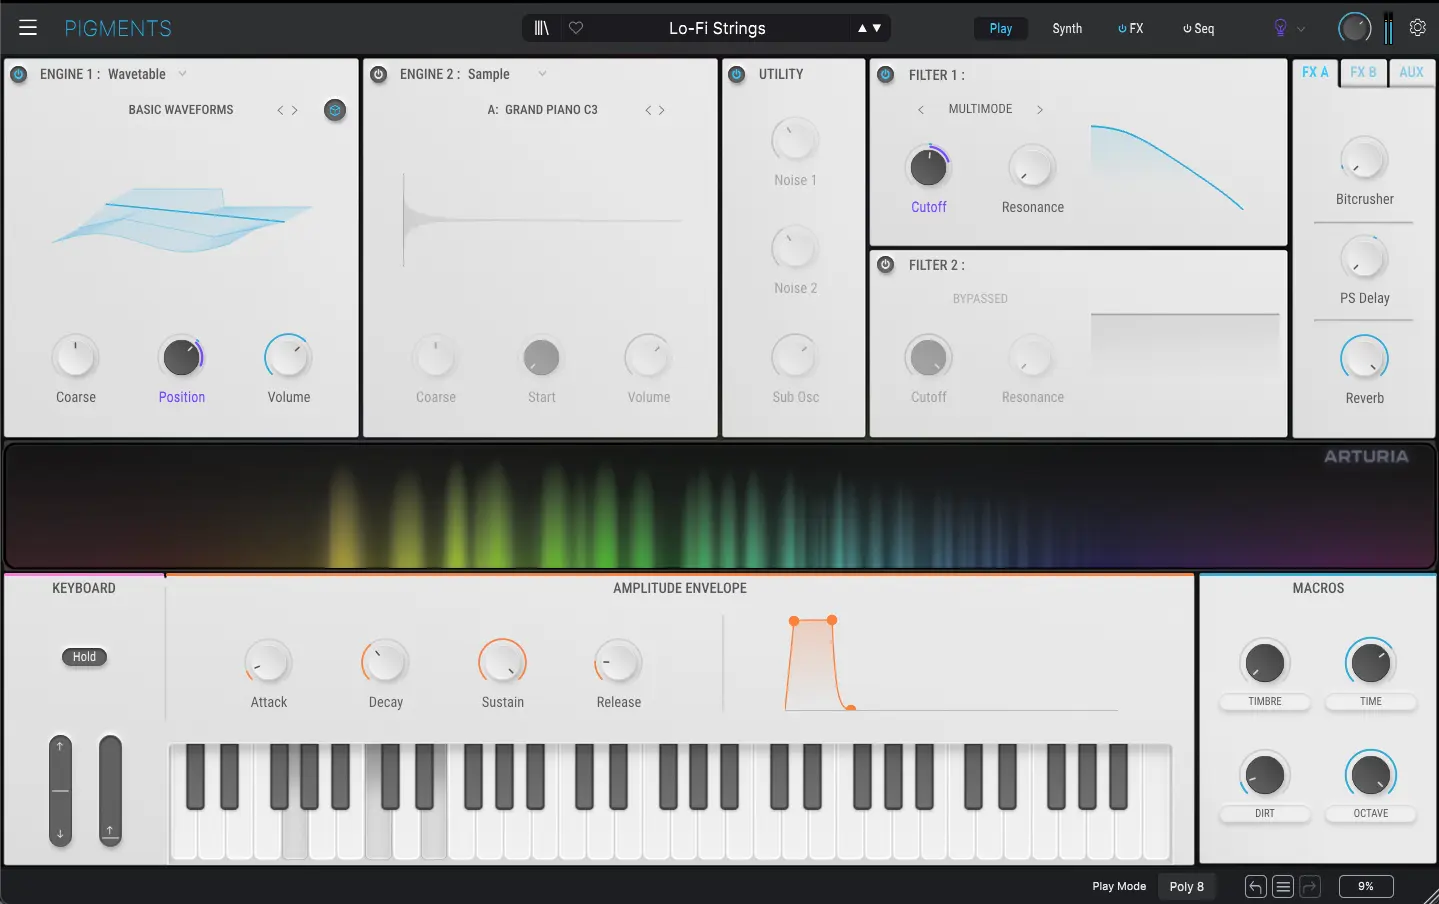The image size is (1439, 904).
Task: Click the Play view button
Action: coord(1000,28)
